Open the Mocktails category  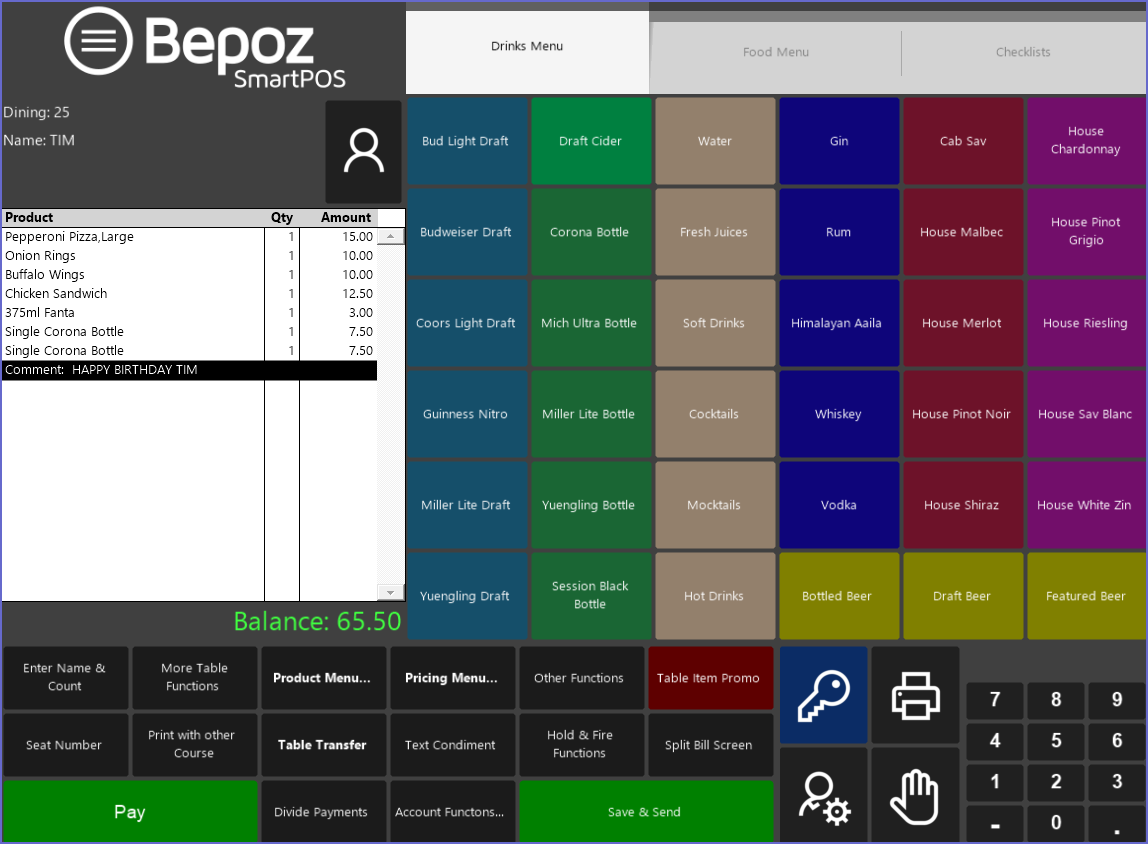(715, 505)
